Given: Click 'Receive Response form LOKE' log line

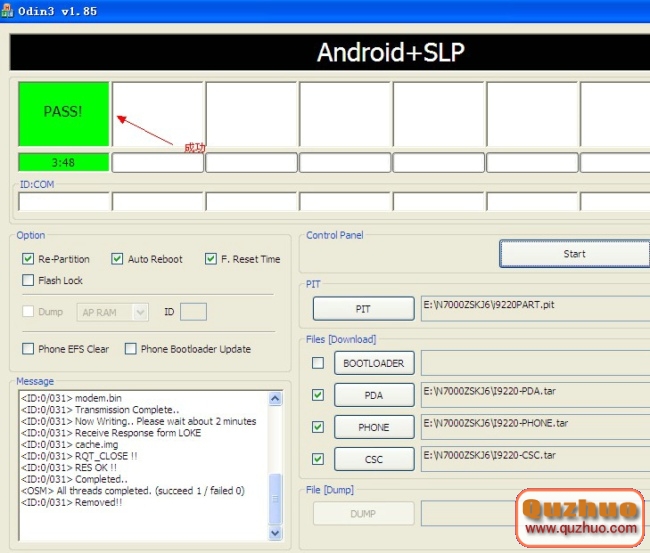Looking at the screenshot, I should [111, 433].
